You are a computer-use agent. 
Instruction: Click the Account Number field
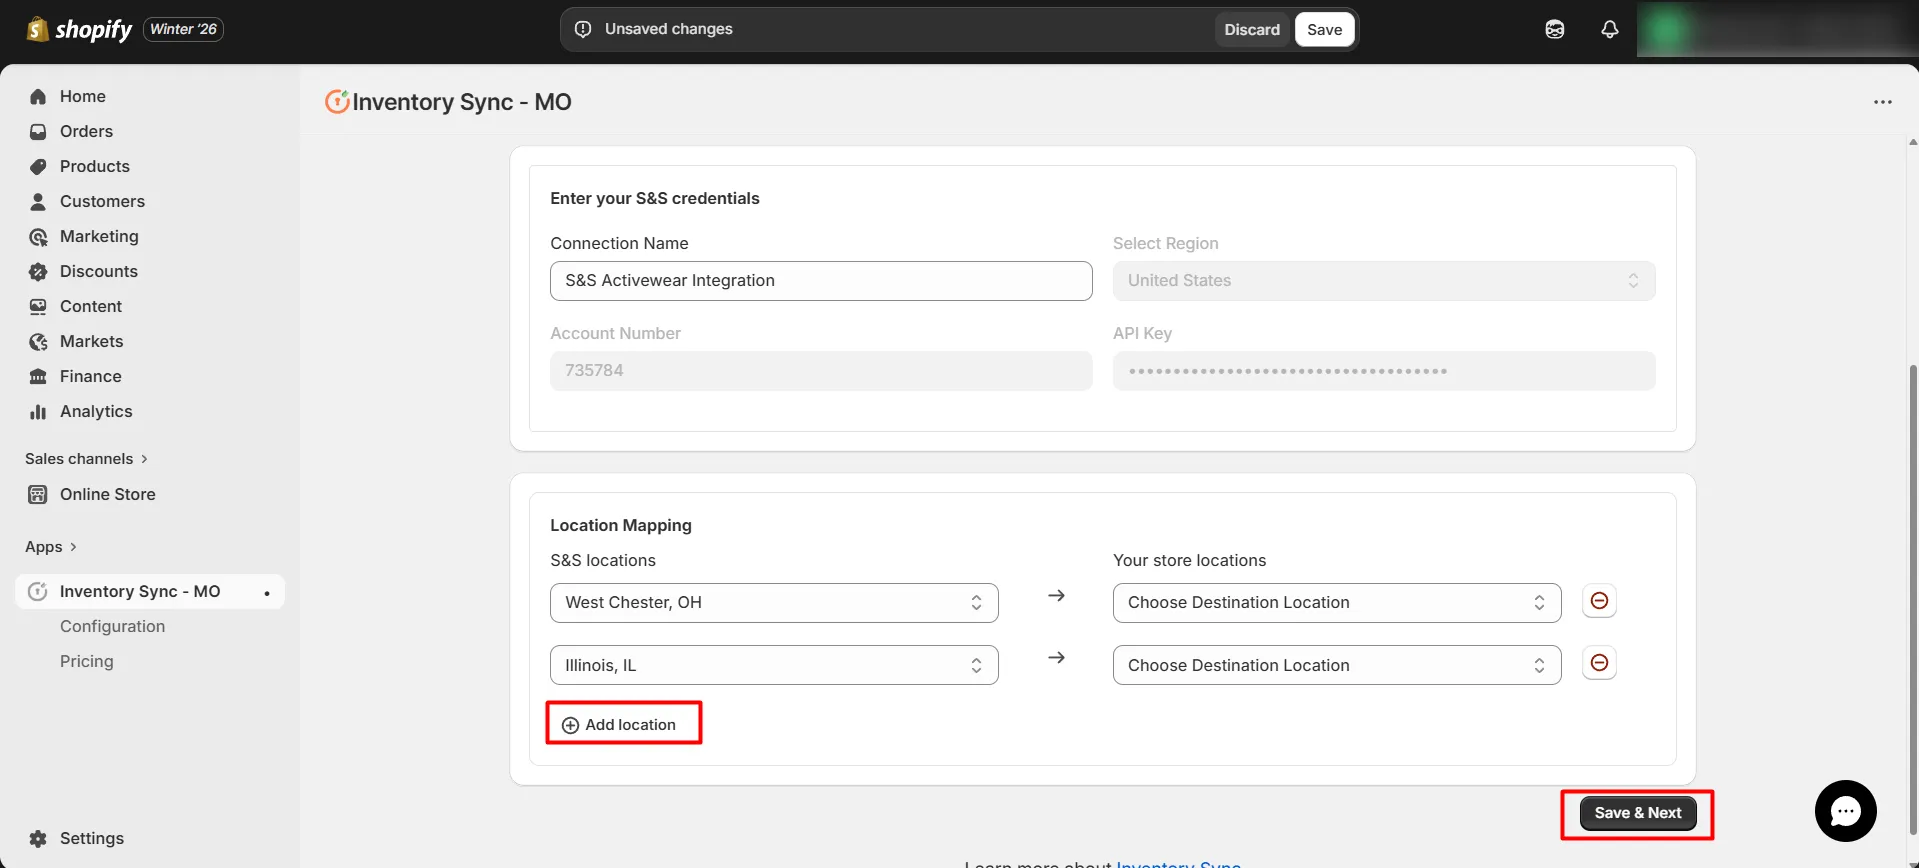click(x=821, y=371)
